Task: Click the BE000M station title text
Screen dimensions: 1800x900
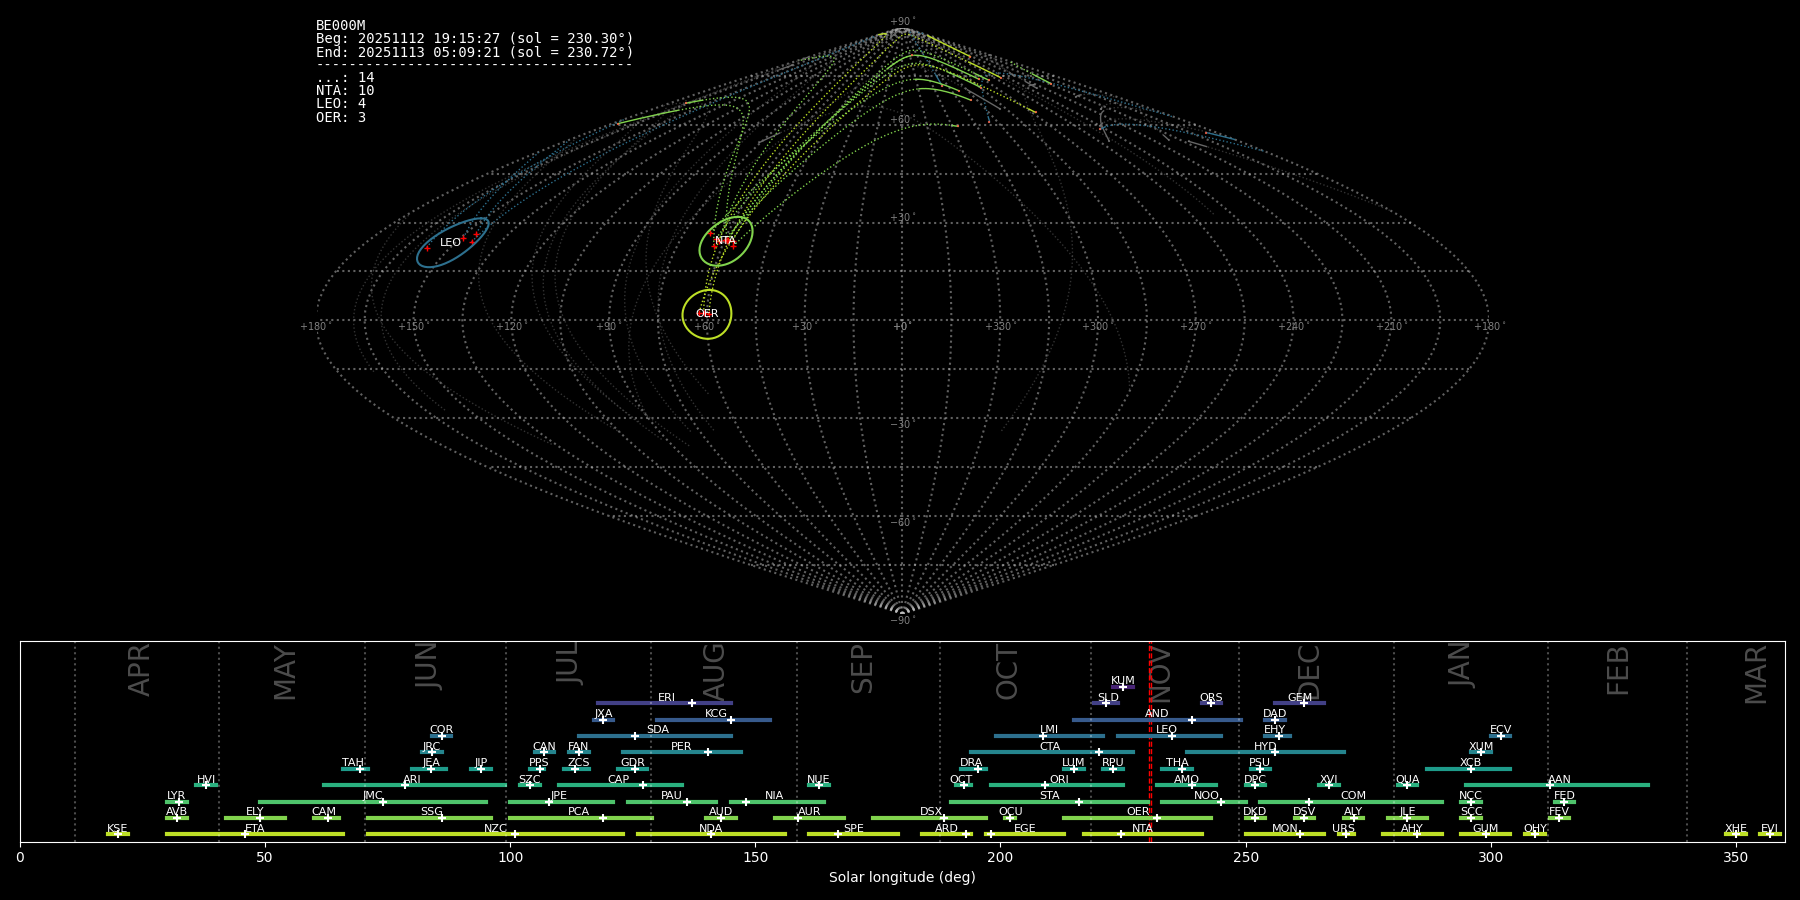Action: pos(340,26)
